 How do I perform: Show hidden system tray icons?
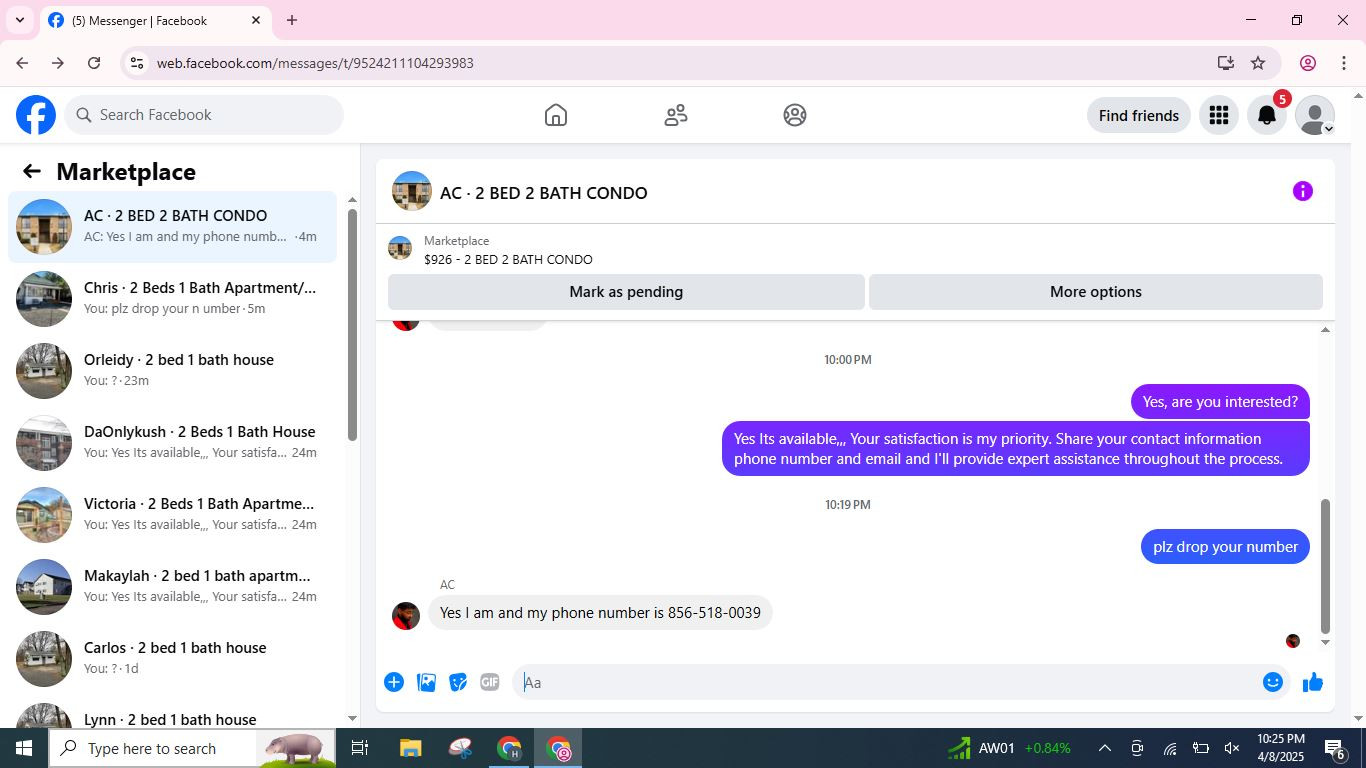1105,748
